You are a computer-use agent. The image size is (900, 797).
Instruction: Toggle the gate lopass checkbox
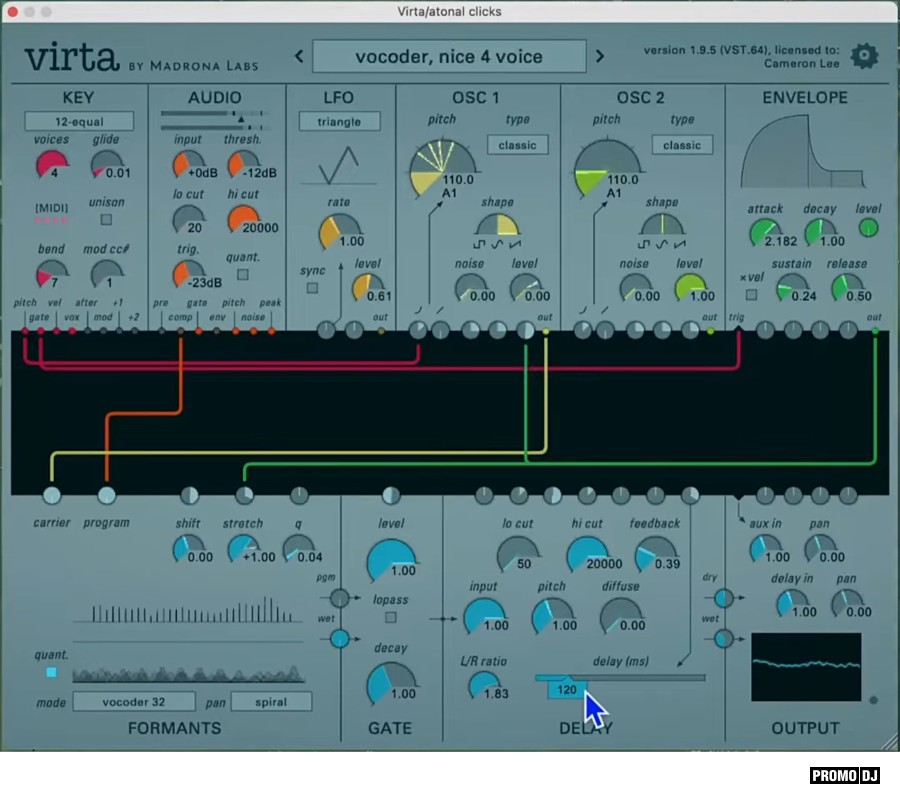coord(391,617)
